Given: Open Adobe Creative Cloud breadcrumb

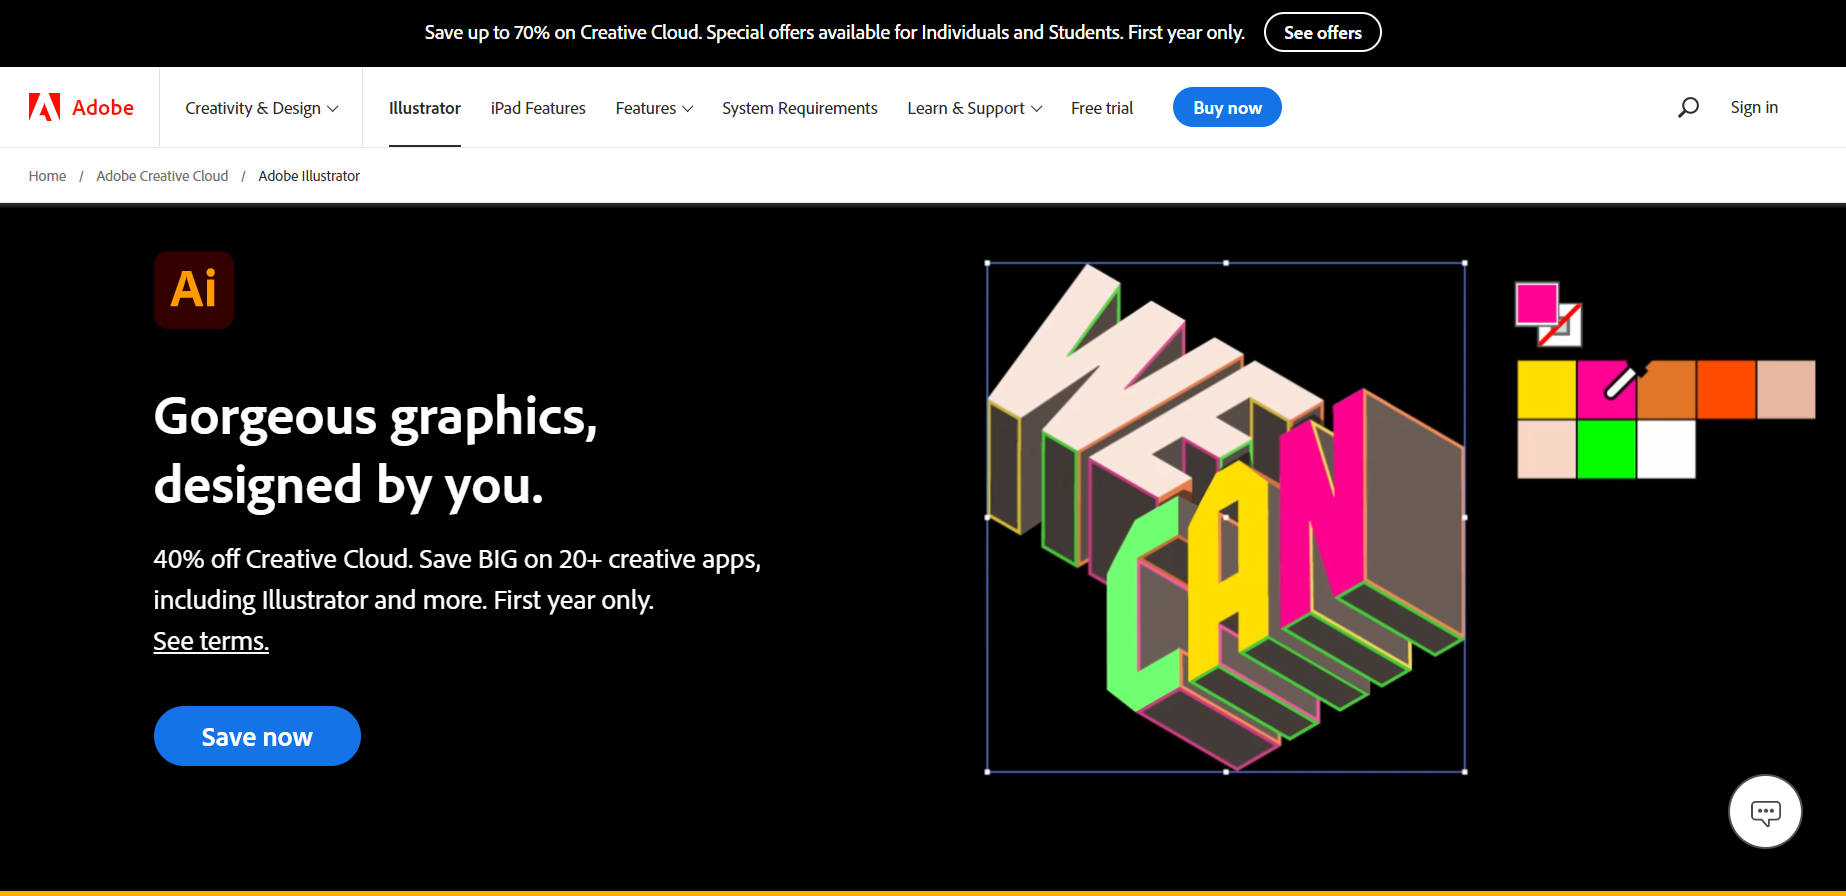Looking at the screenshot, I should click(162, 176).
